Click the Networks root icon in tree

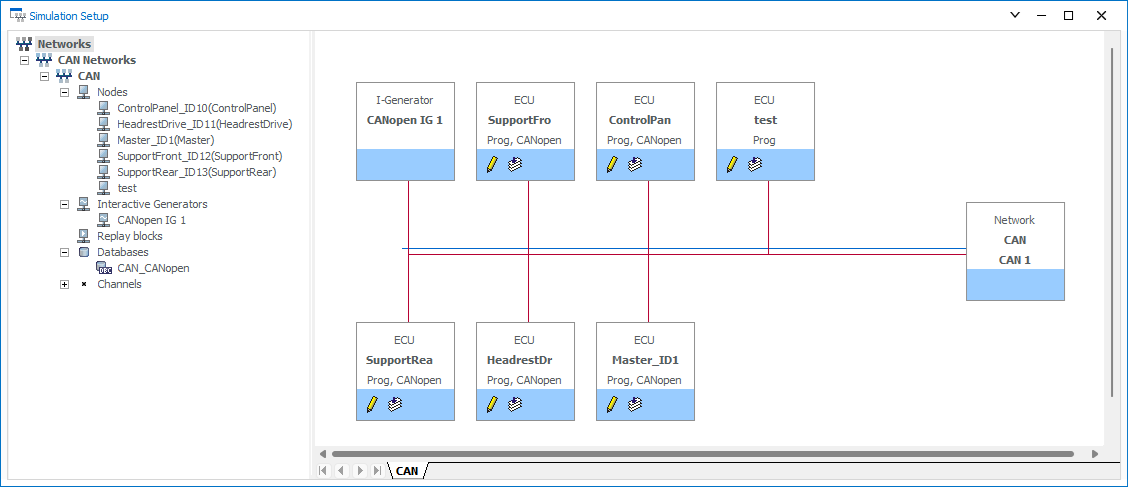coord(24,44)
